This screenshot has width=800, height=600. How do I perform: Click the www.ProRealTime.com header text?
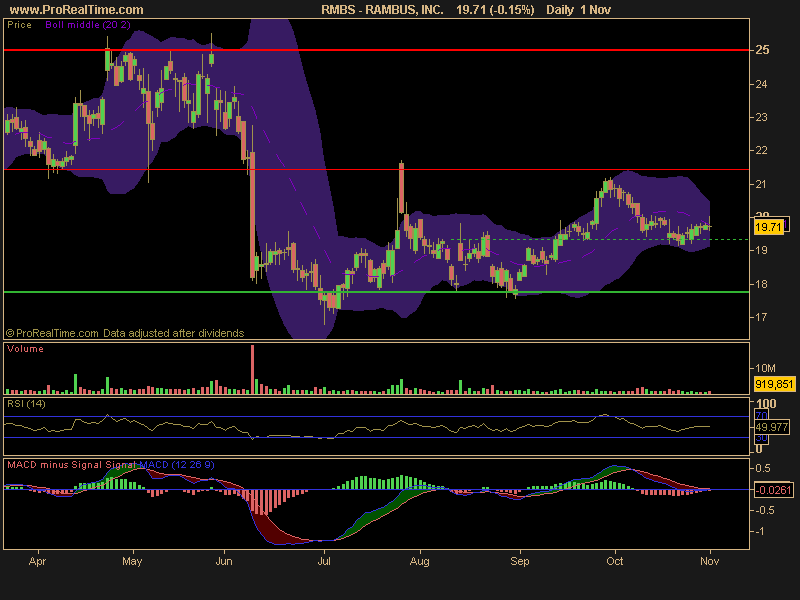pos(77,10)
